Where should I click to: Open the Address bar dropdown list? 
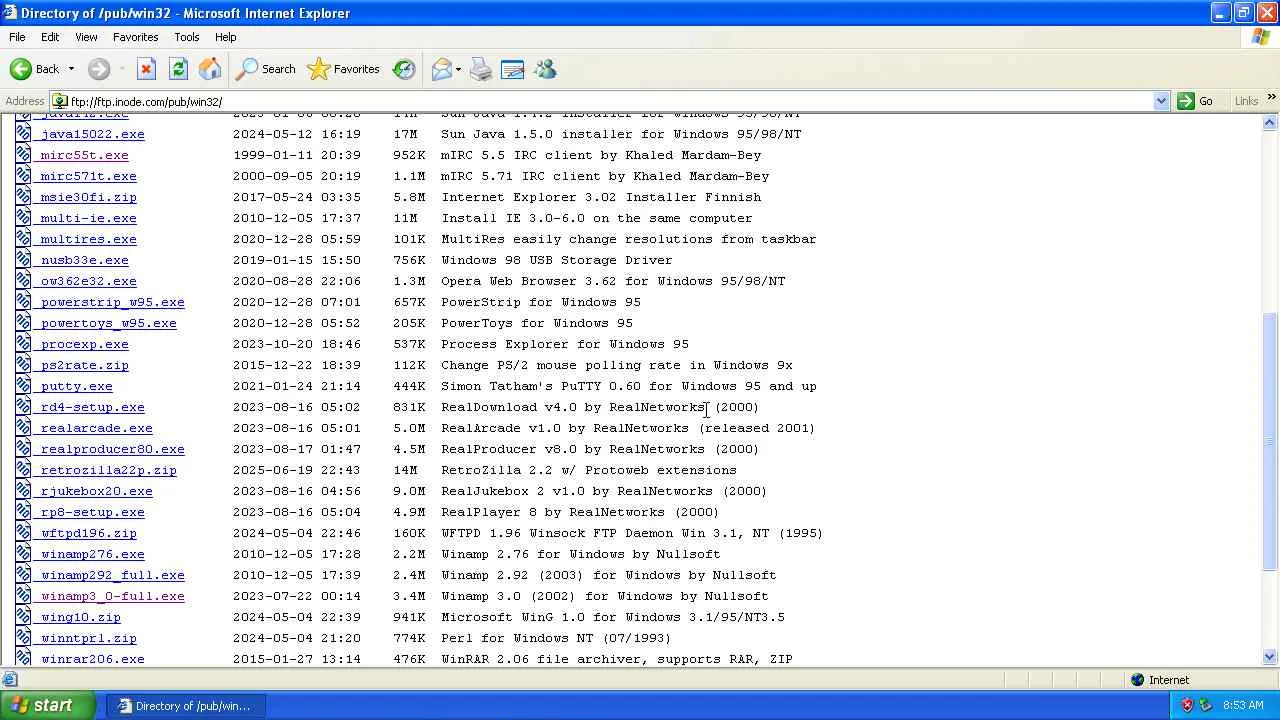click(x=1161, y=101)
